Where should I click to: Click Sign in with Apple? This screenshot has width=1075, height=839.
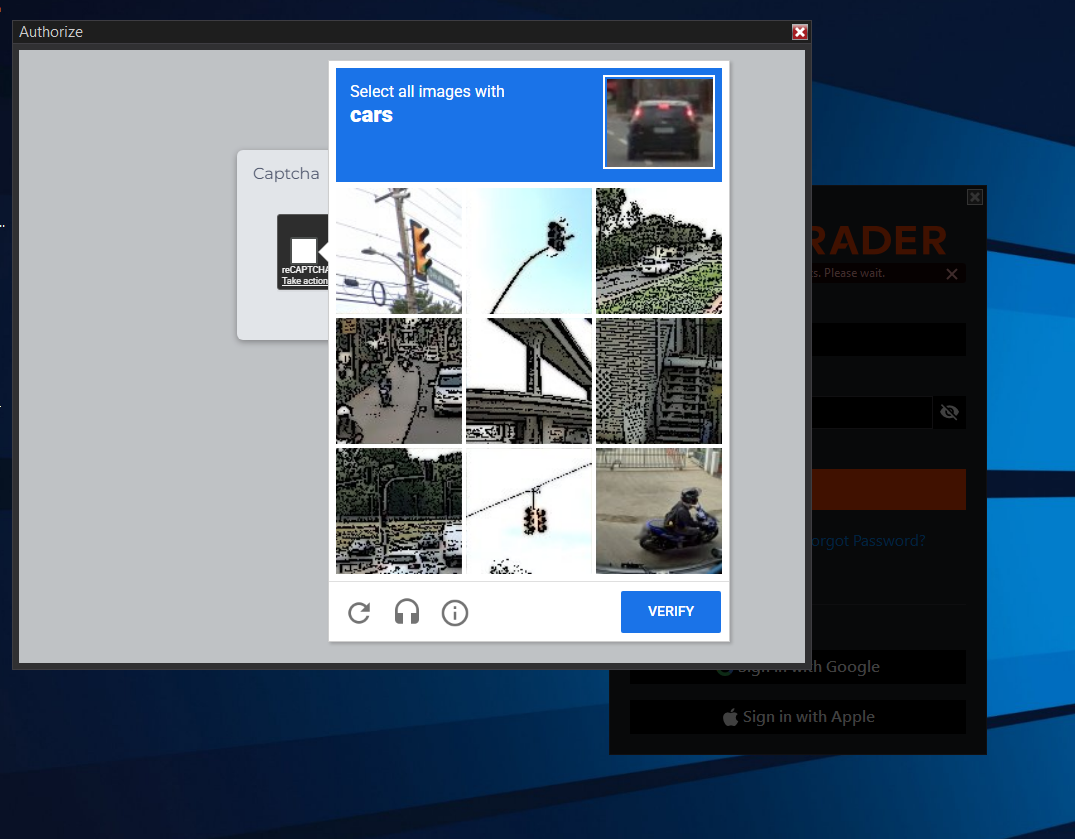tap(798, 717)
